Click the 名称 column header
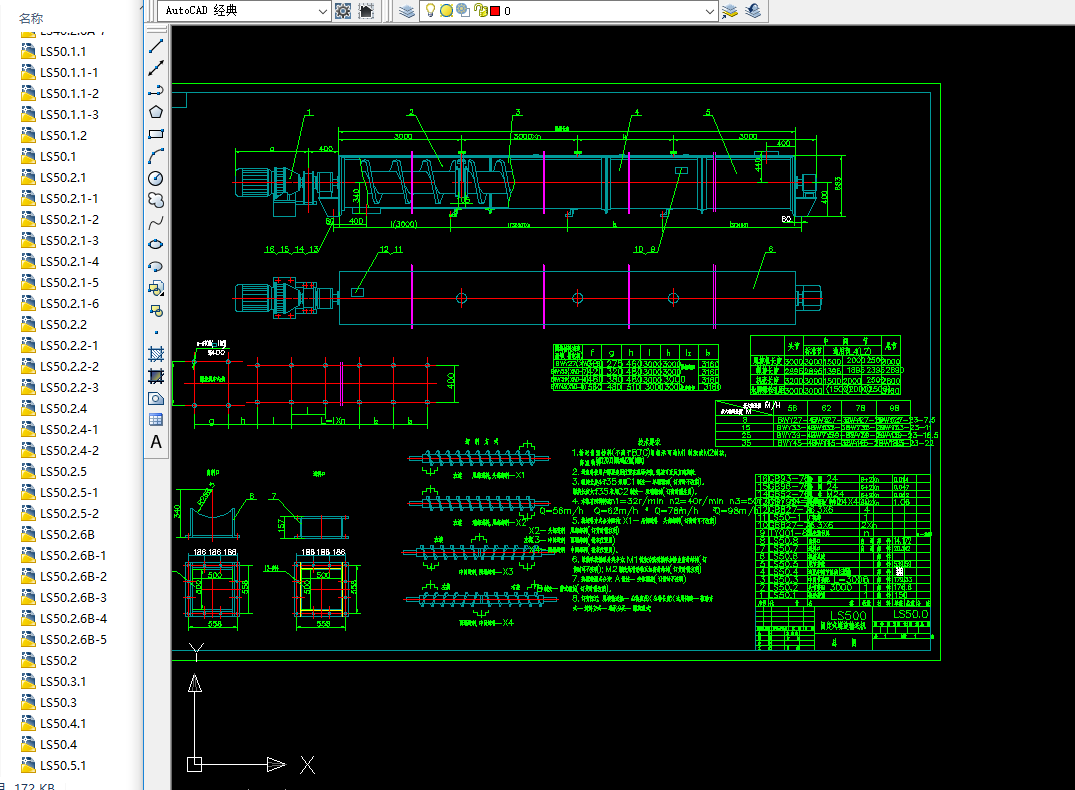The height and width of the screenshot is (790, 1075). pos(31,18)
